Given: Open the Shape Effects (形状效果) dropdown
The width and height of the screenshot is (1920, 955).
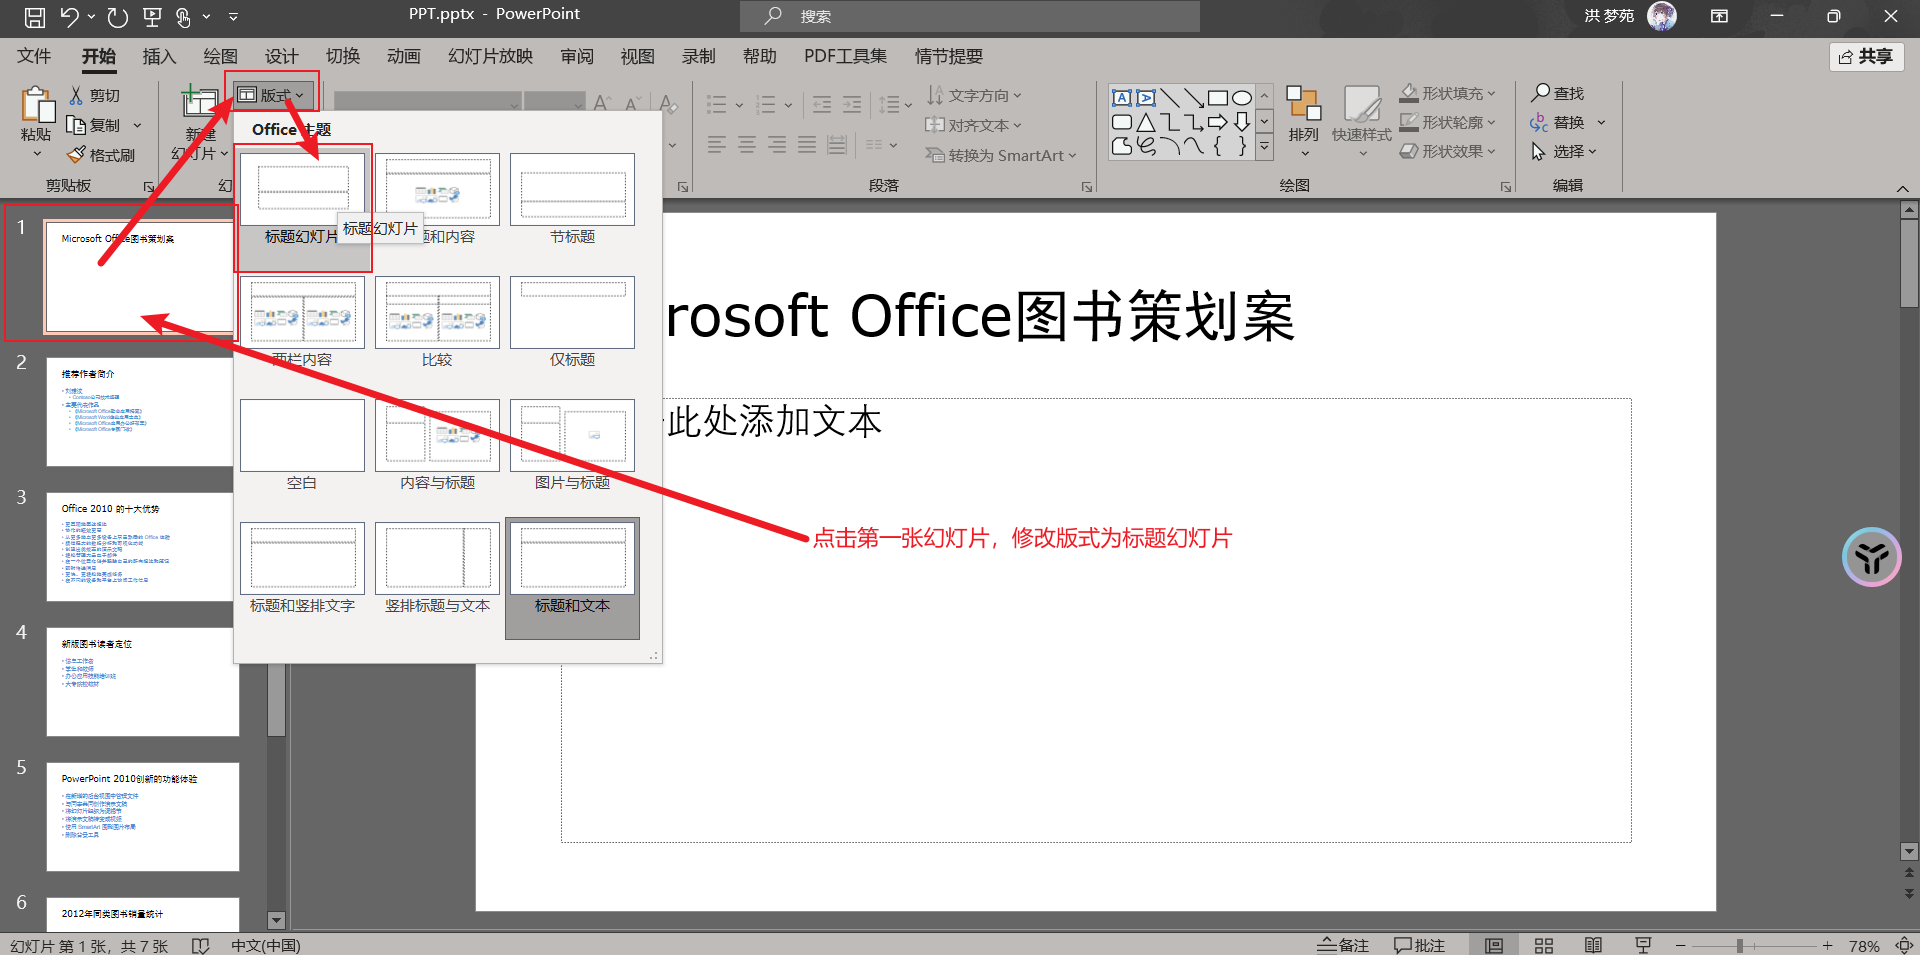Looking at the screenshot, I should 1447,151.
